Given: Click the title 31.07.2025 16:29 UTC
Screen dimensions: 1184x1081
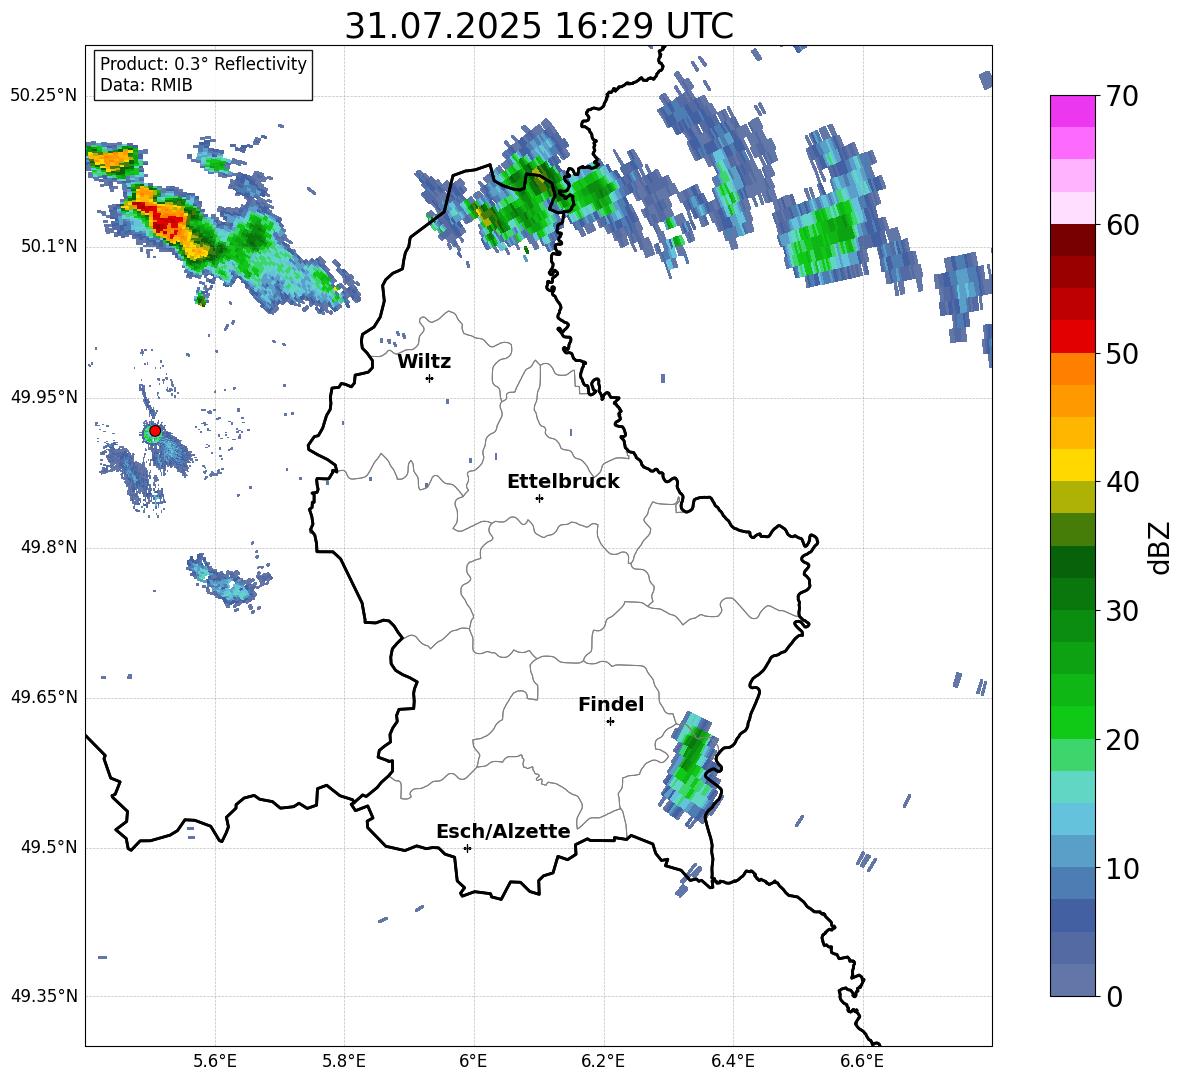Looking at the screenshot, I should 539,26.
